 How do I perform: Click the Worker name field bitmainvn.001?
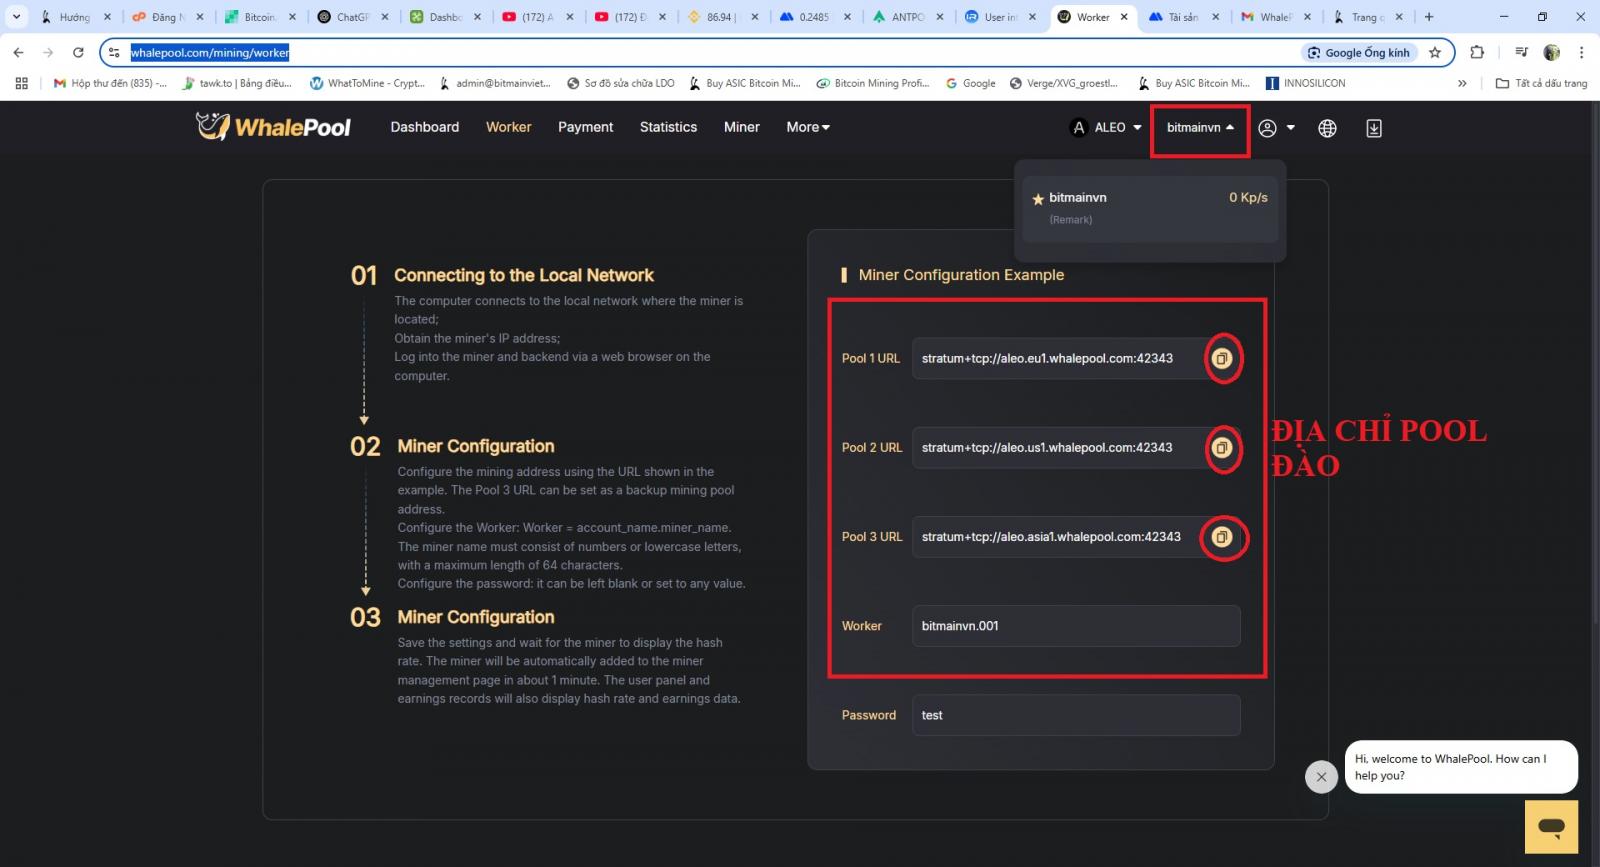tap(1076, 626)
